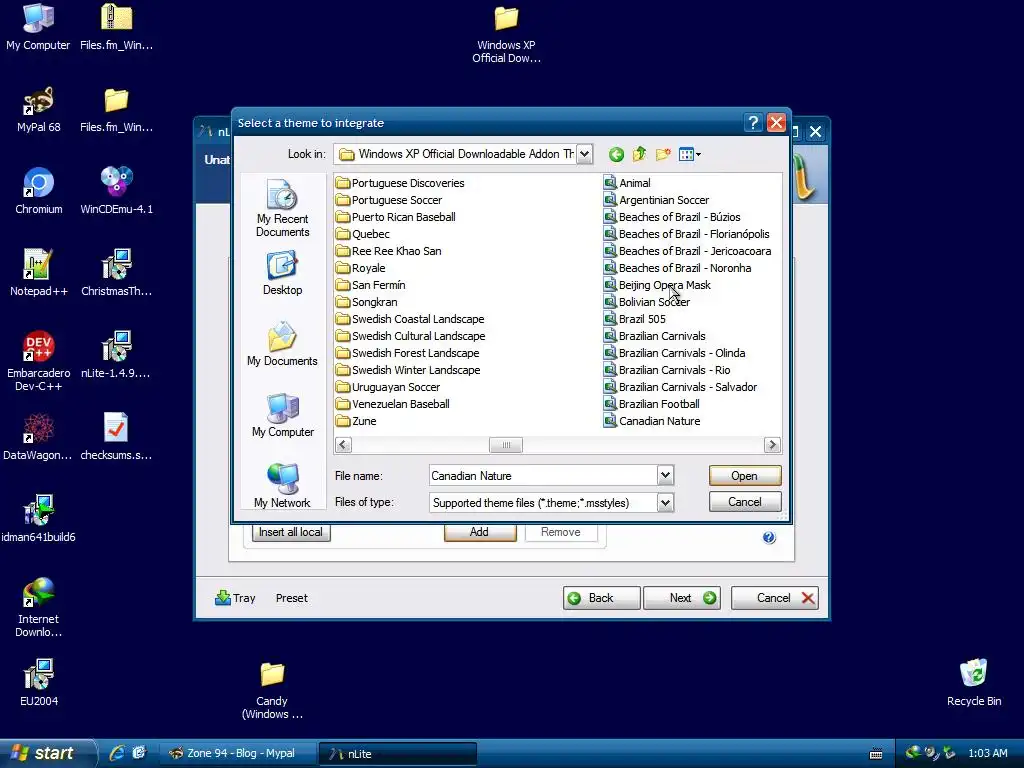Select the Beijing Opera Mask theme

coord(657,285)
